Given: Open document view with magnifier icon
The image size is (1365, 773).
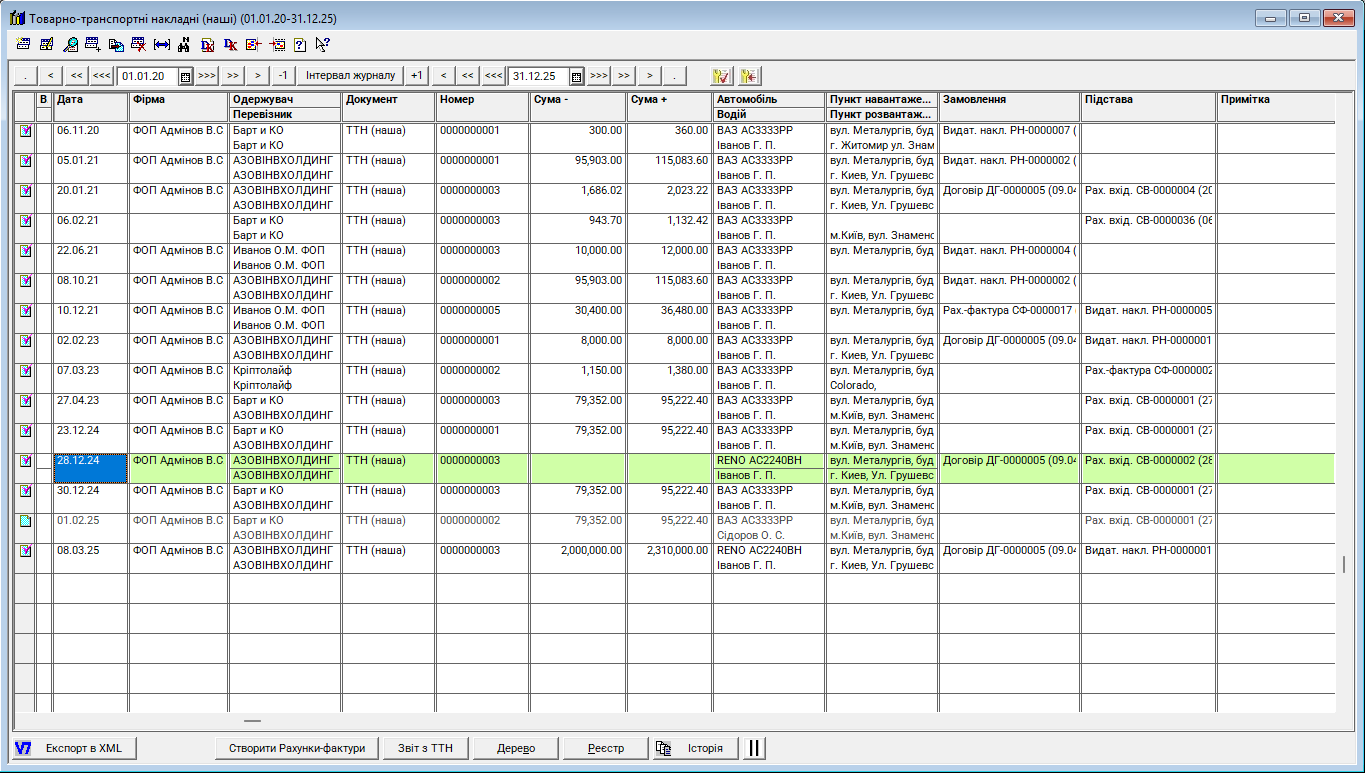Looking at the screenshot, I should point(70,44).
